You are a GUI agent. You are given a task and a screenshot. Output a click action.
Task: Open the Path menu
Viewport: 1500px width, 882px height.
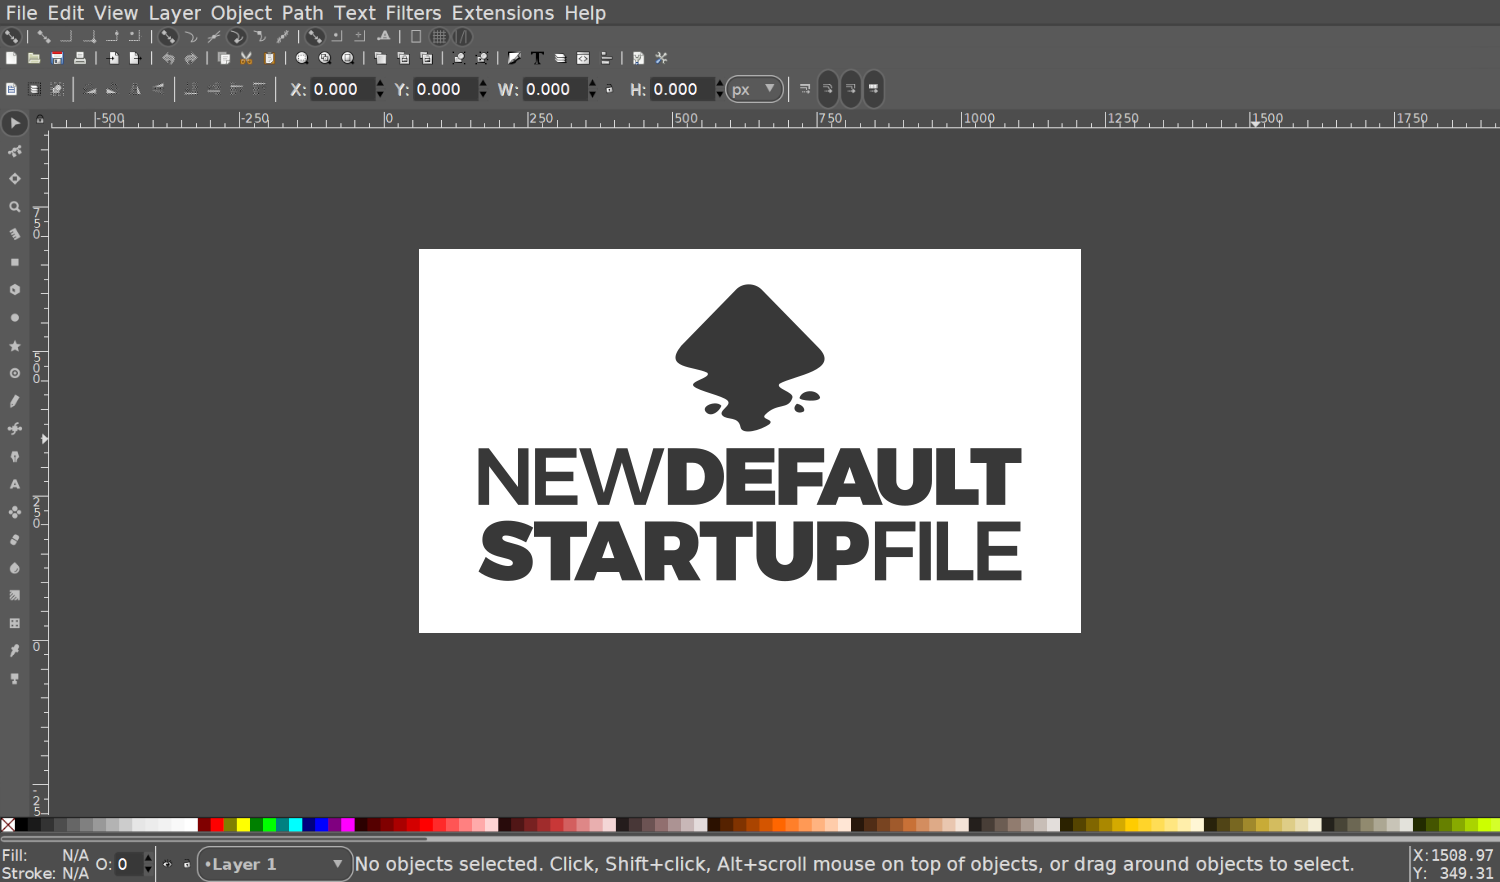302,13
